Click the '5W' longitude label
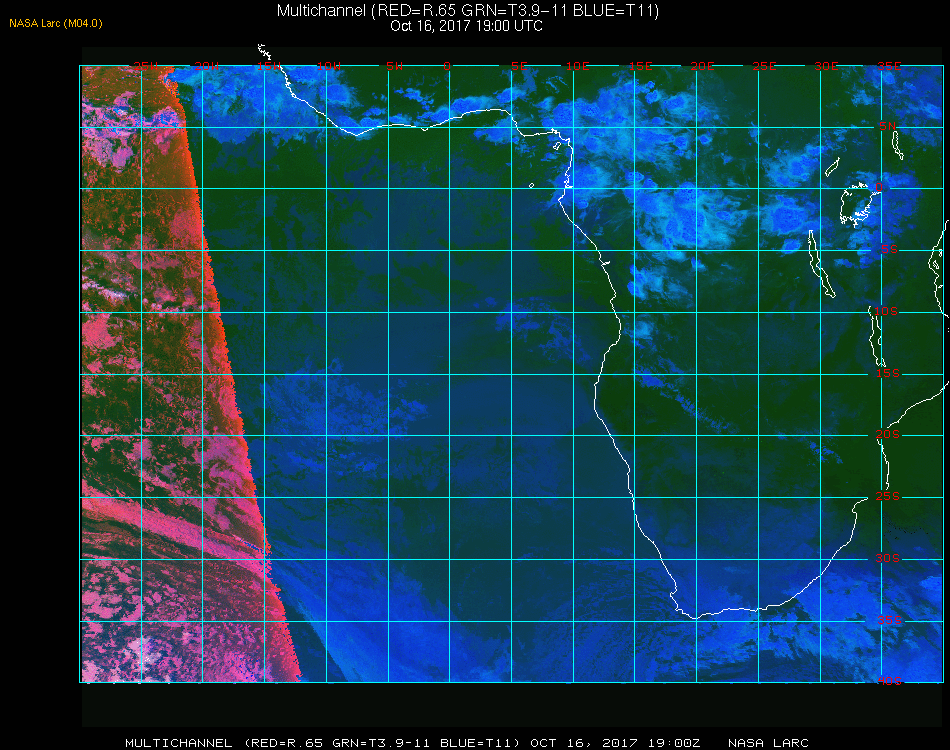This screenshot has height=750, width=950. 394,65
